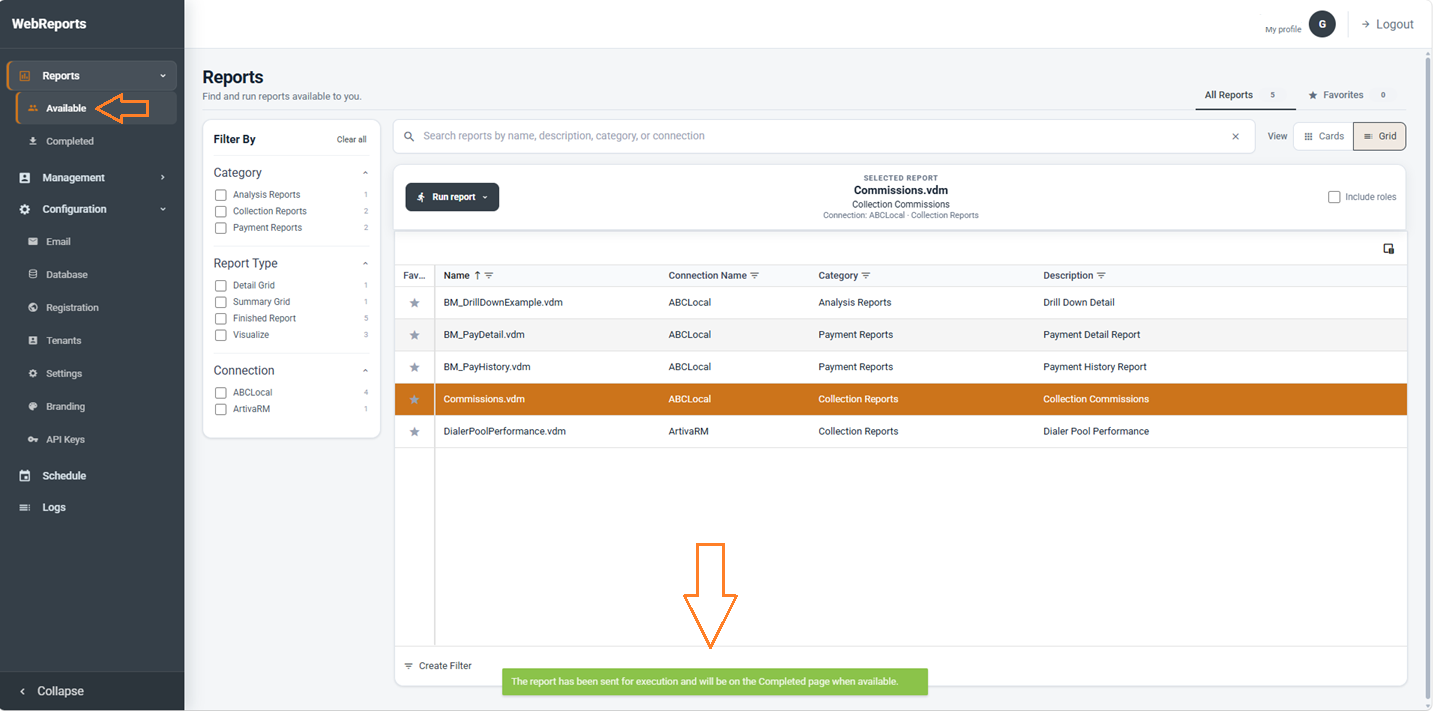The height and width of the screenshot is (711, 1434).
Task: Clear the report search box with X
Action: point(1235,137)
